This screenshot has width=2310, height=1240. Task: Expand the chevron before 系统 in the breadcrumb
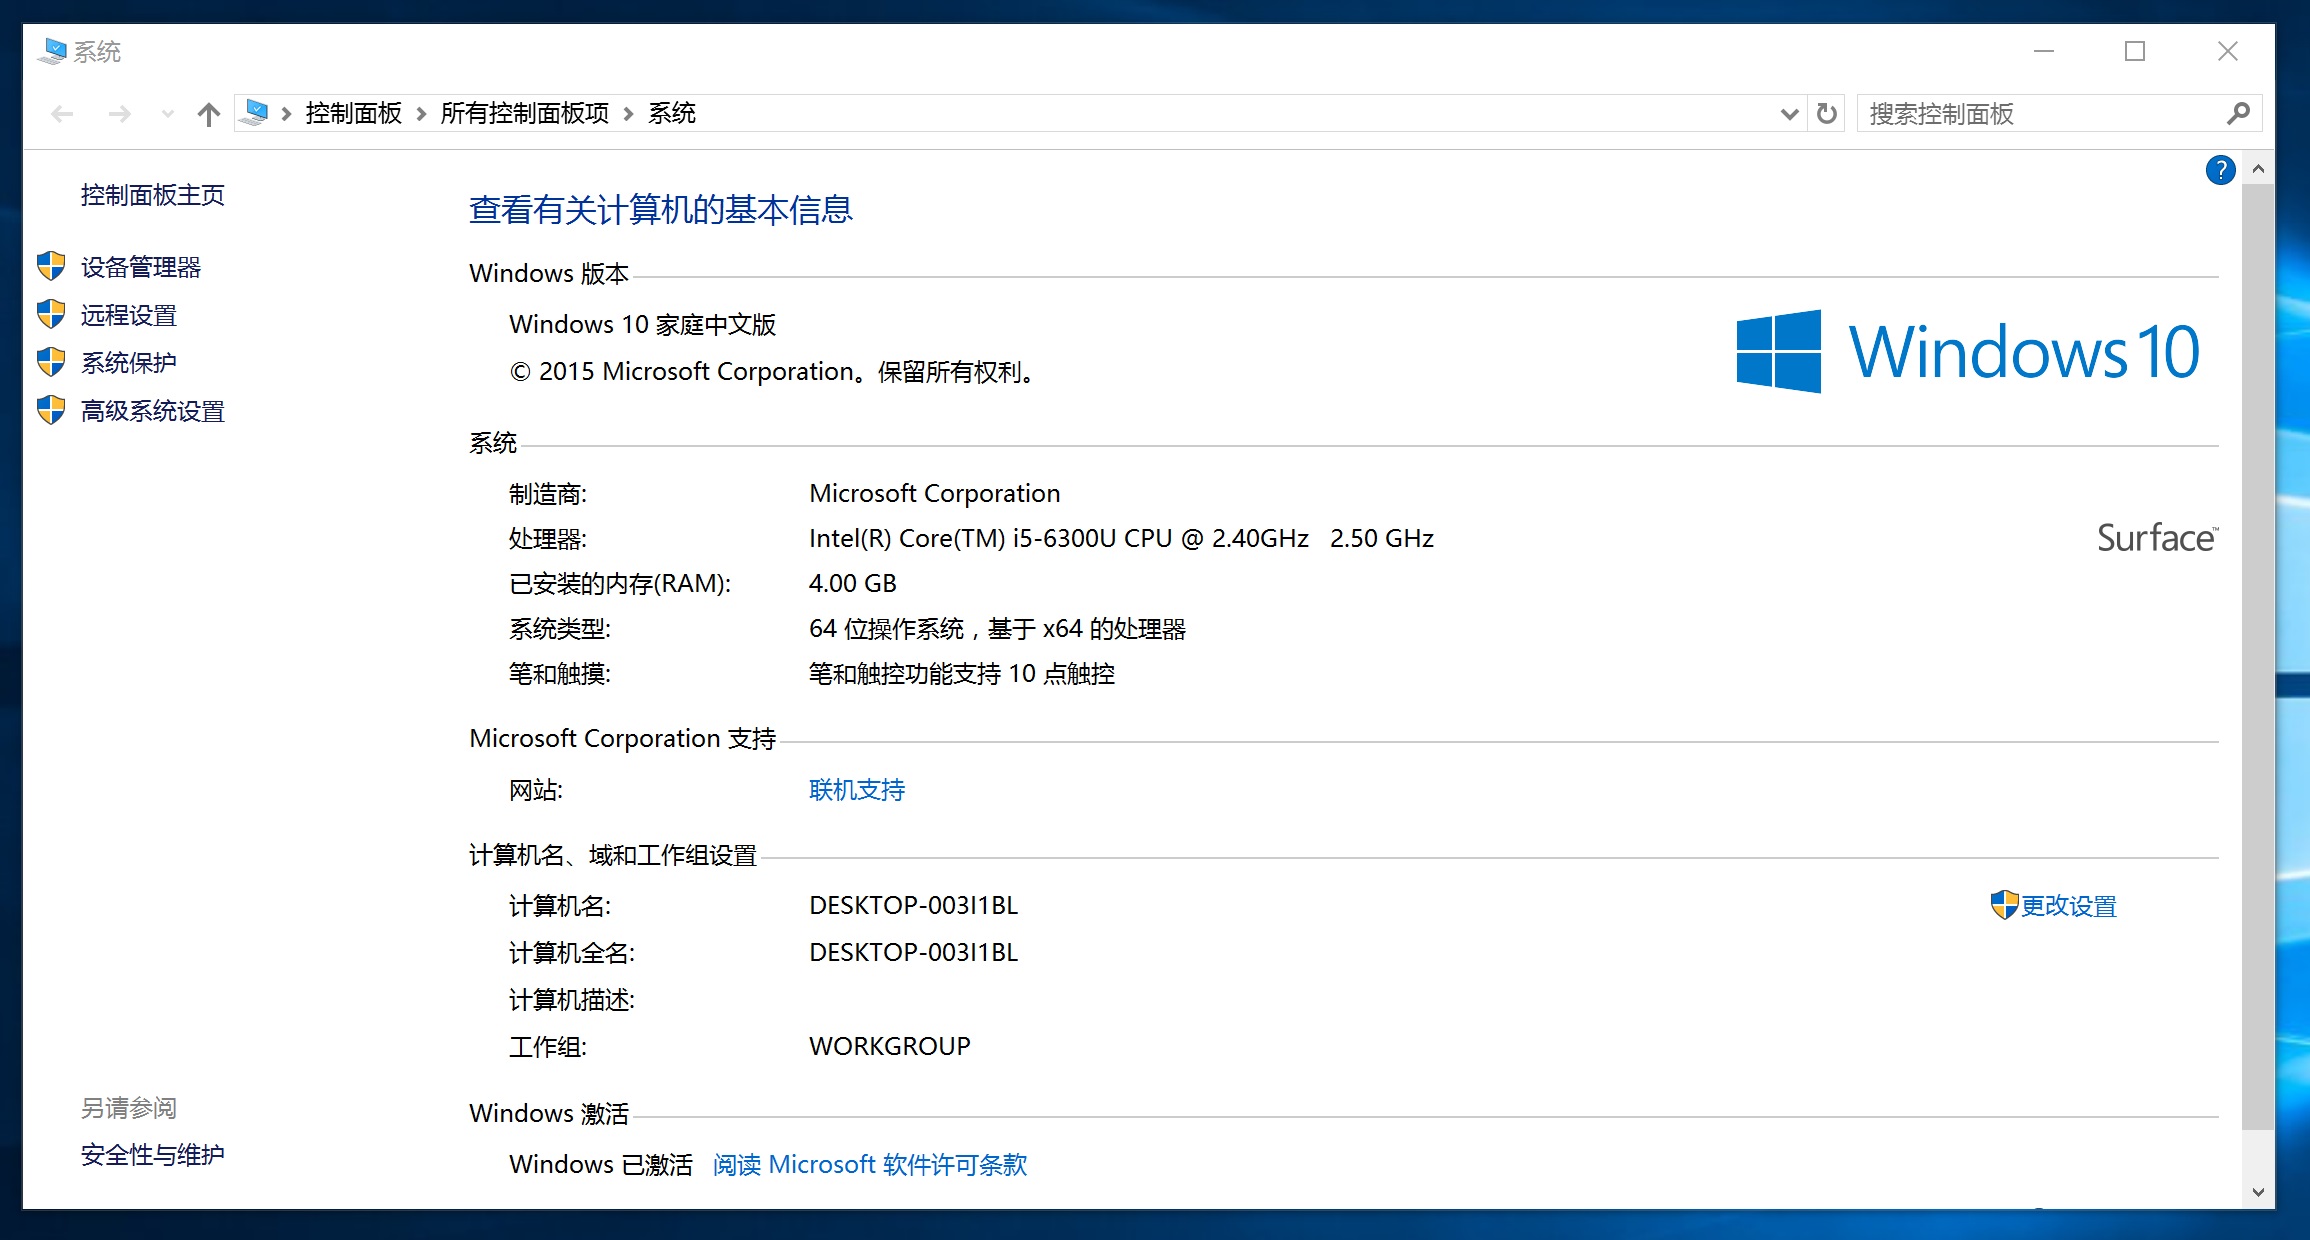pos(628,114)
